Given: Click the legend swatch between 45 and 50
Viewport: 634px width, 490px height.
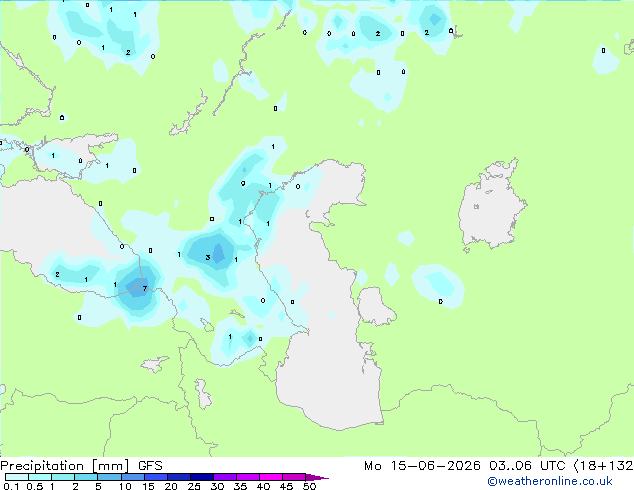Looking at the screenshot, I should 294,477.
